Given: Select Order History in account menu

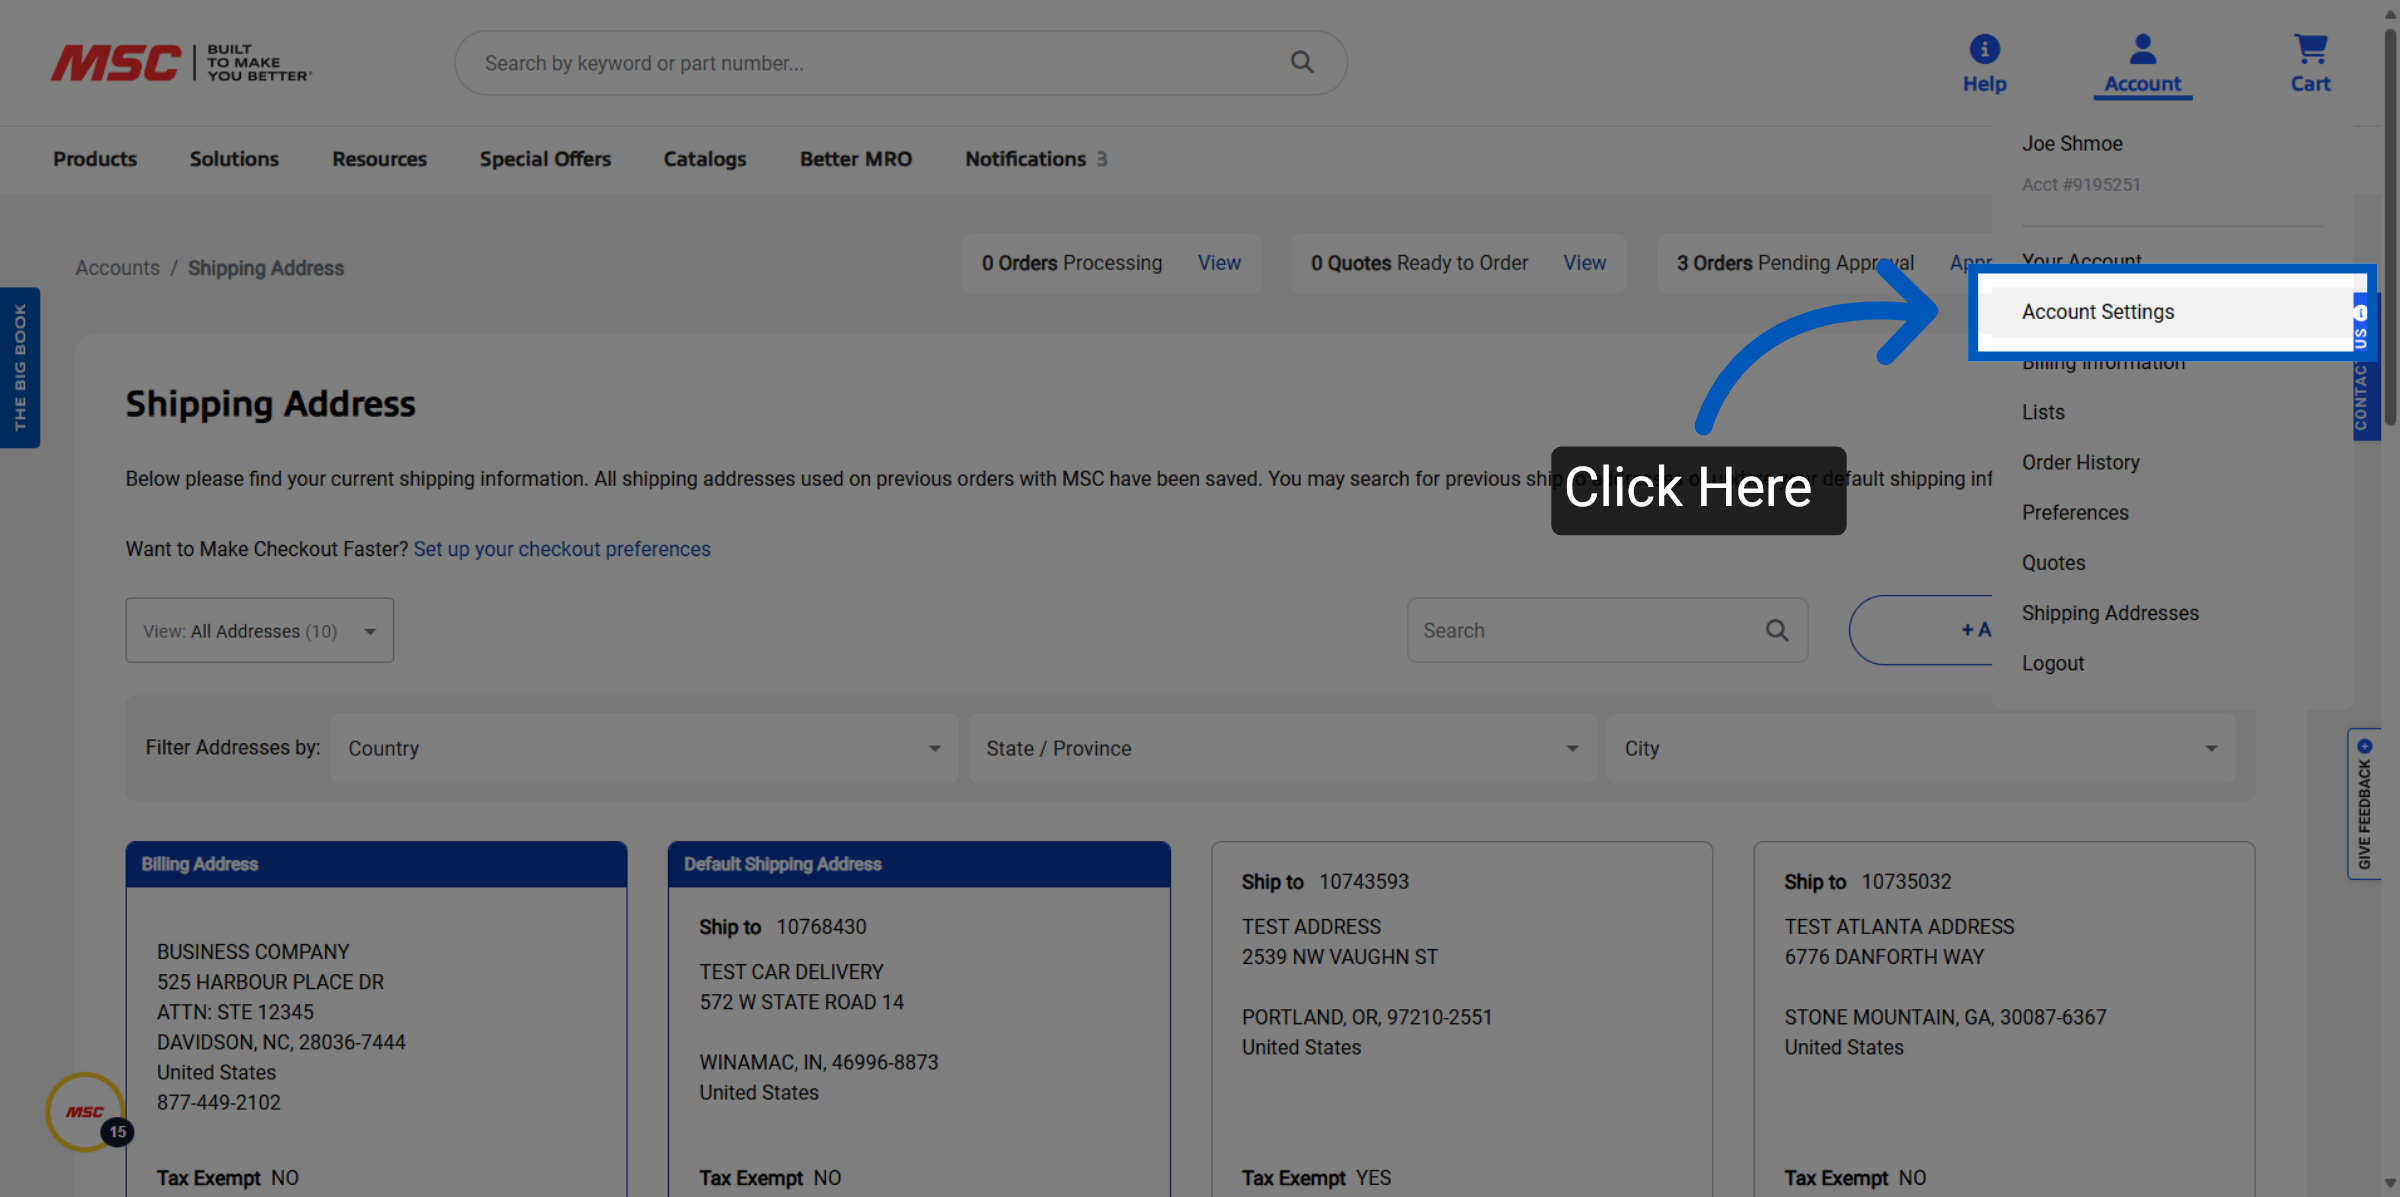Looking at the screenshot, I should (x=2081, y=462).
